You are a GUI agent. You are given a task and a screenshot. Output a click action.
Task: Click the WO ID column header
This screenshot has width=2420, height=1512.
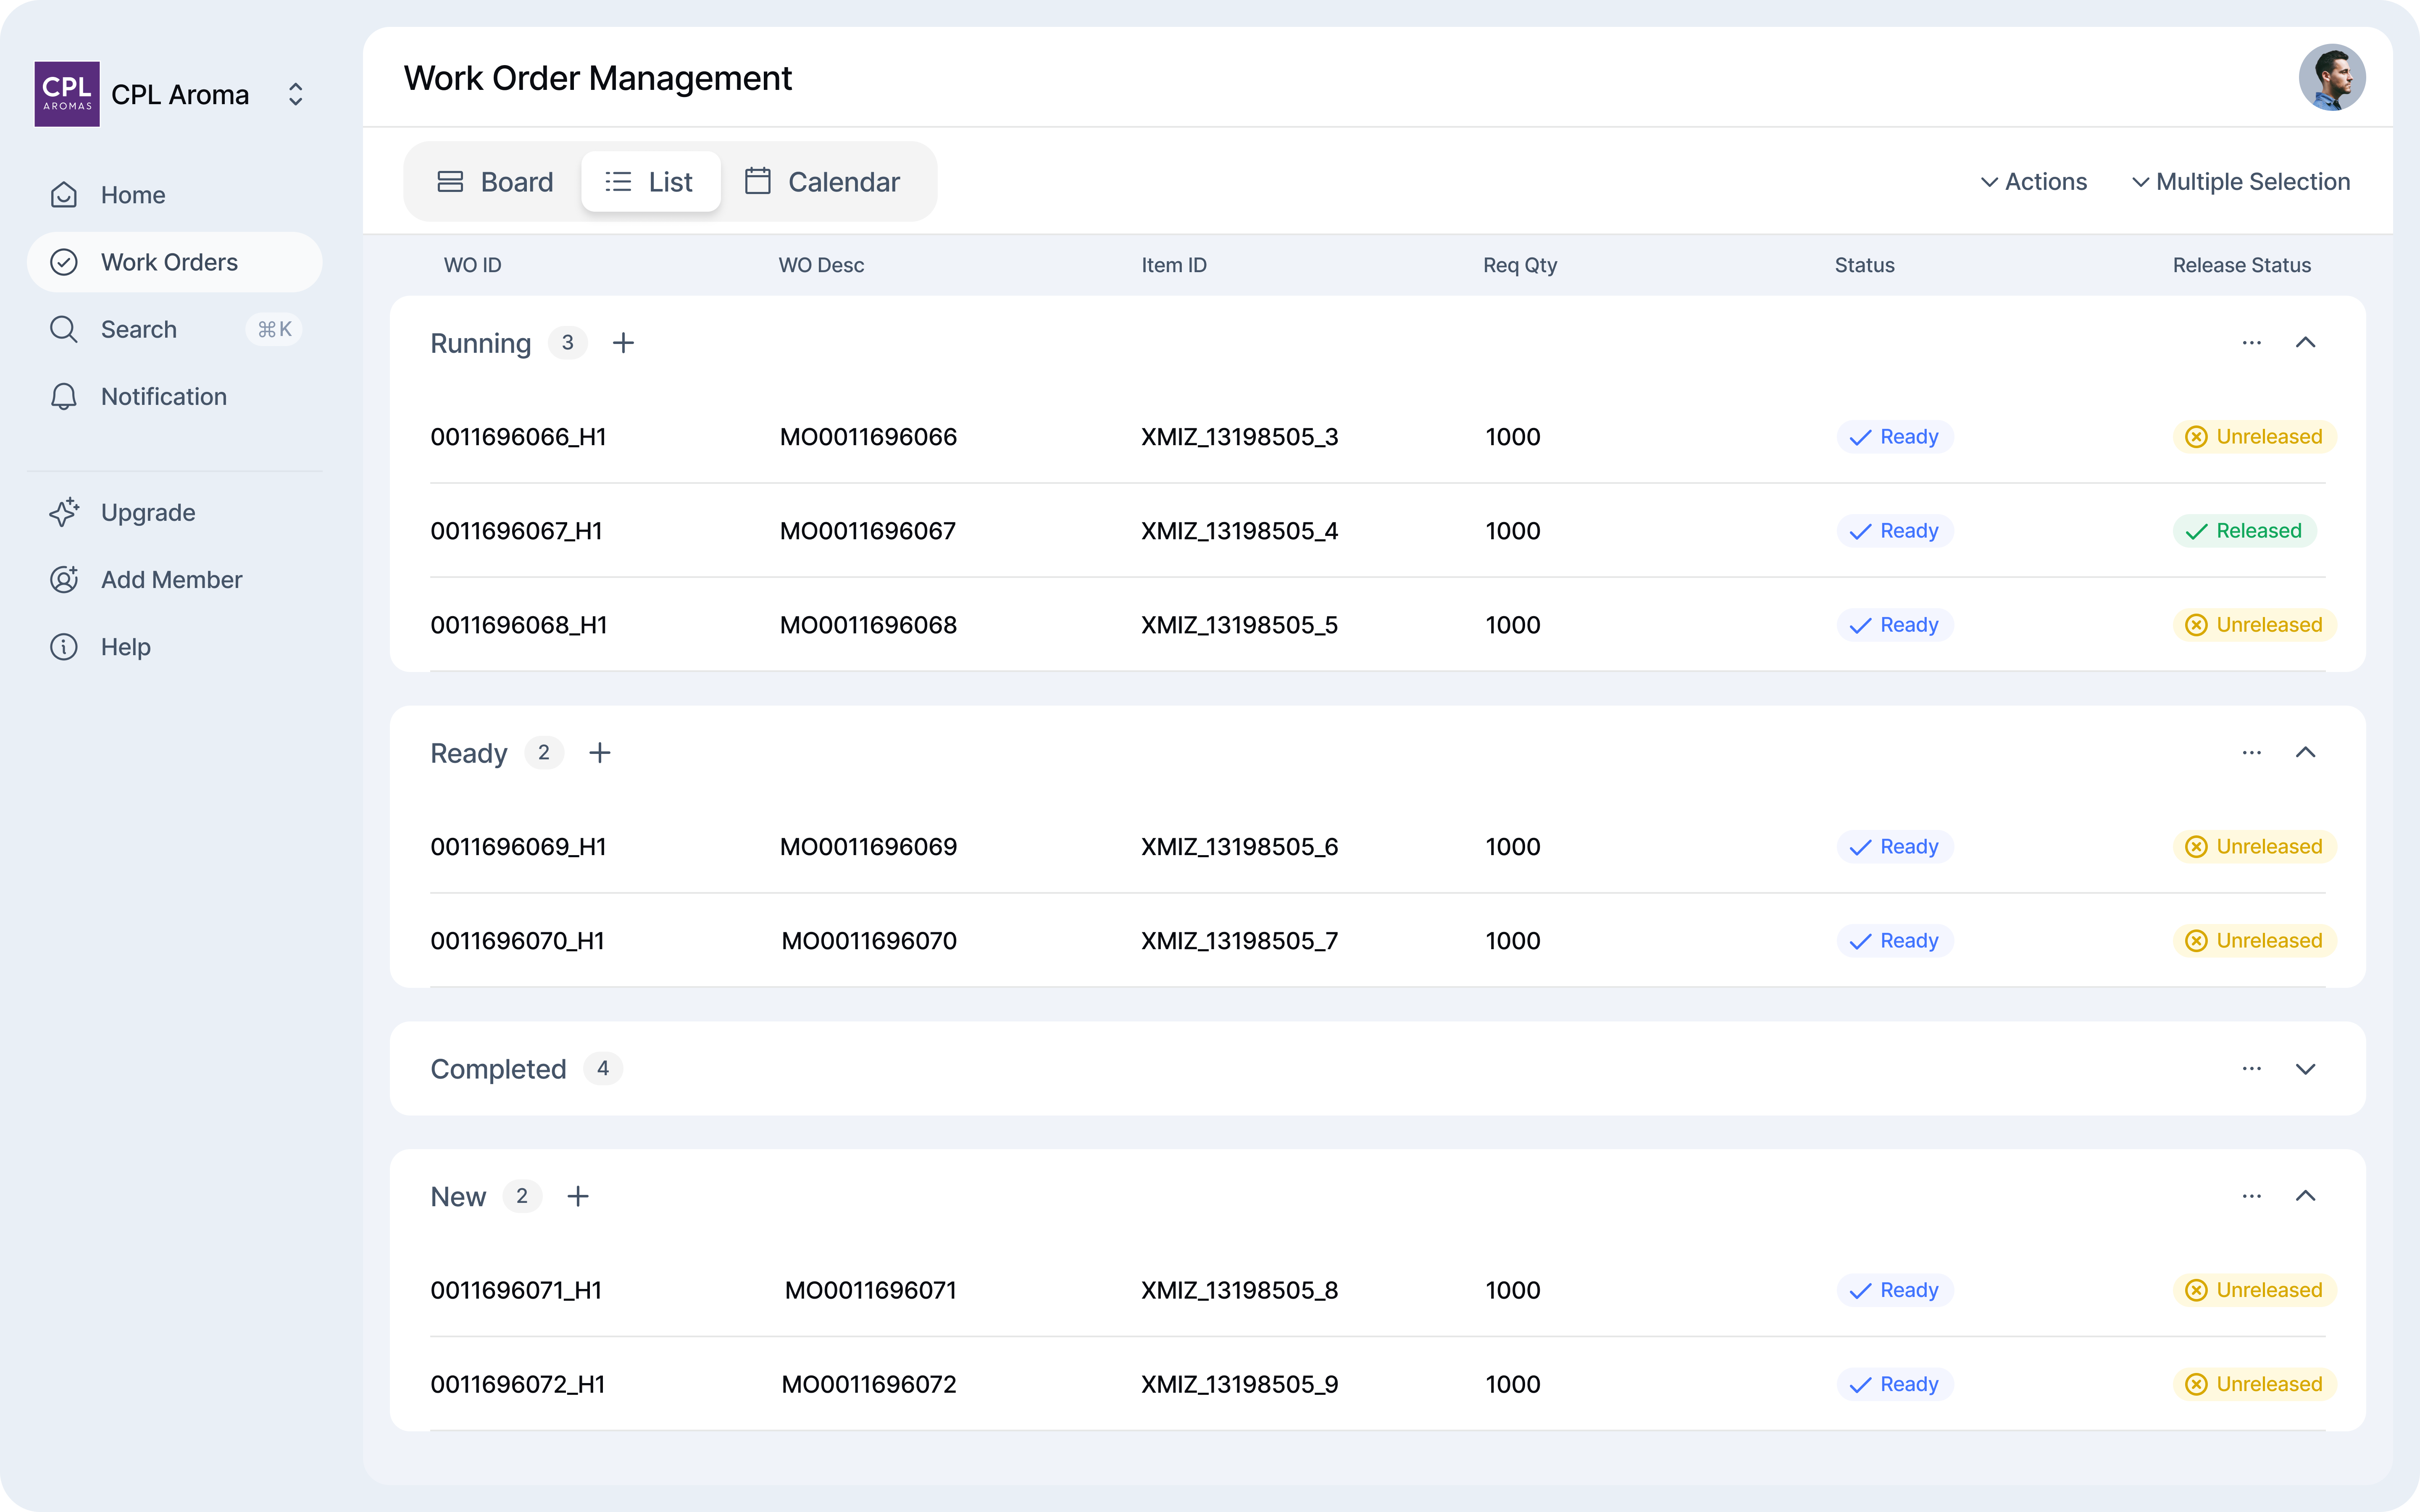pyautogui.click(x=473, y=265)
